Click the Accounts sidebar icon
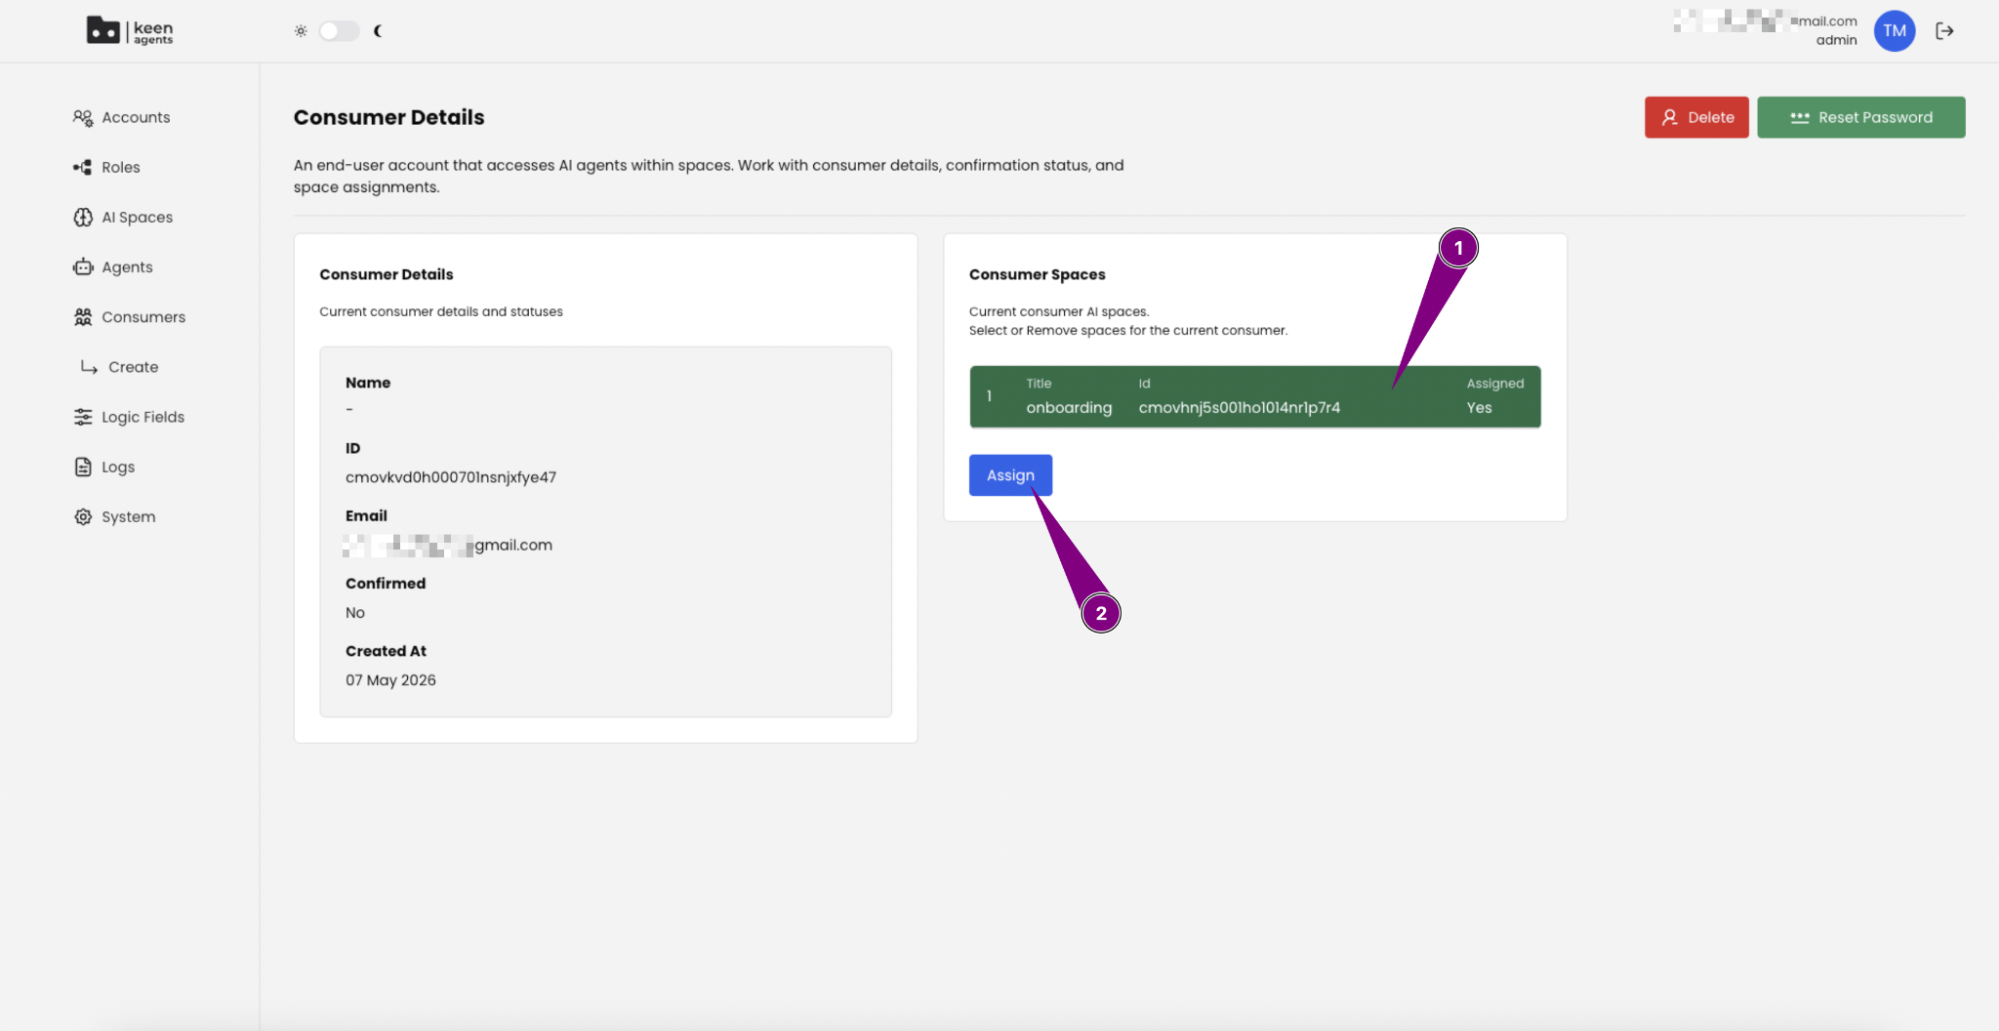The height and width of the screenshot is (1031, 1999). [83, 117]
